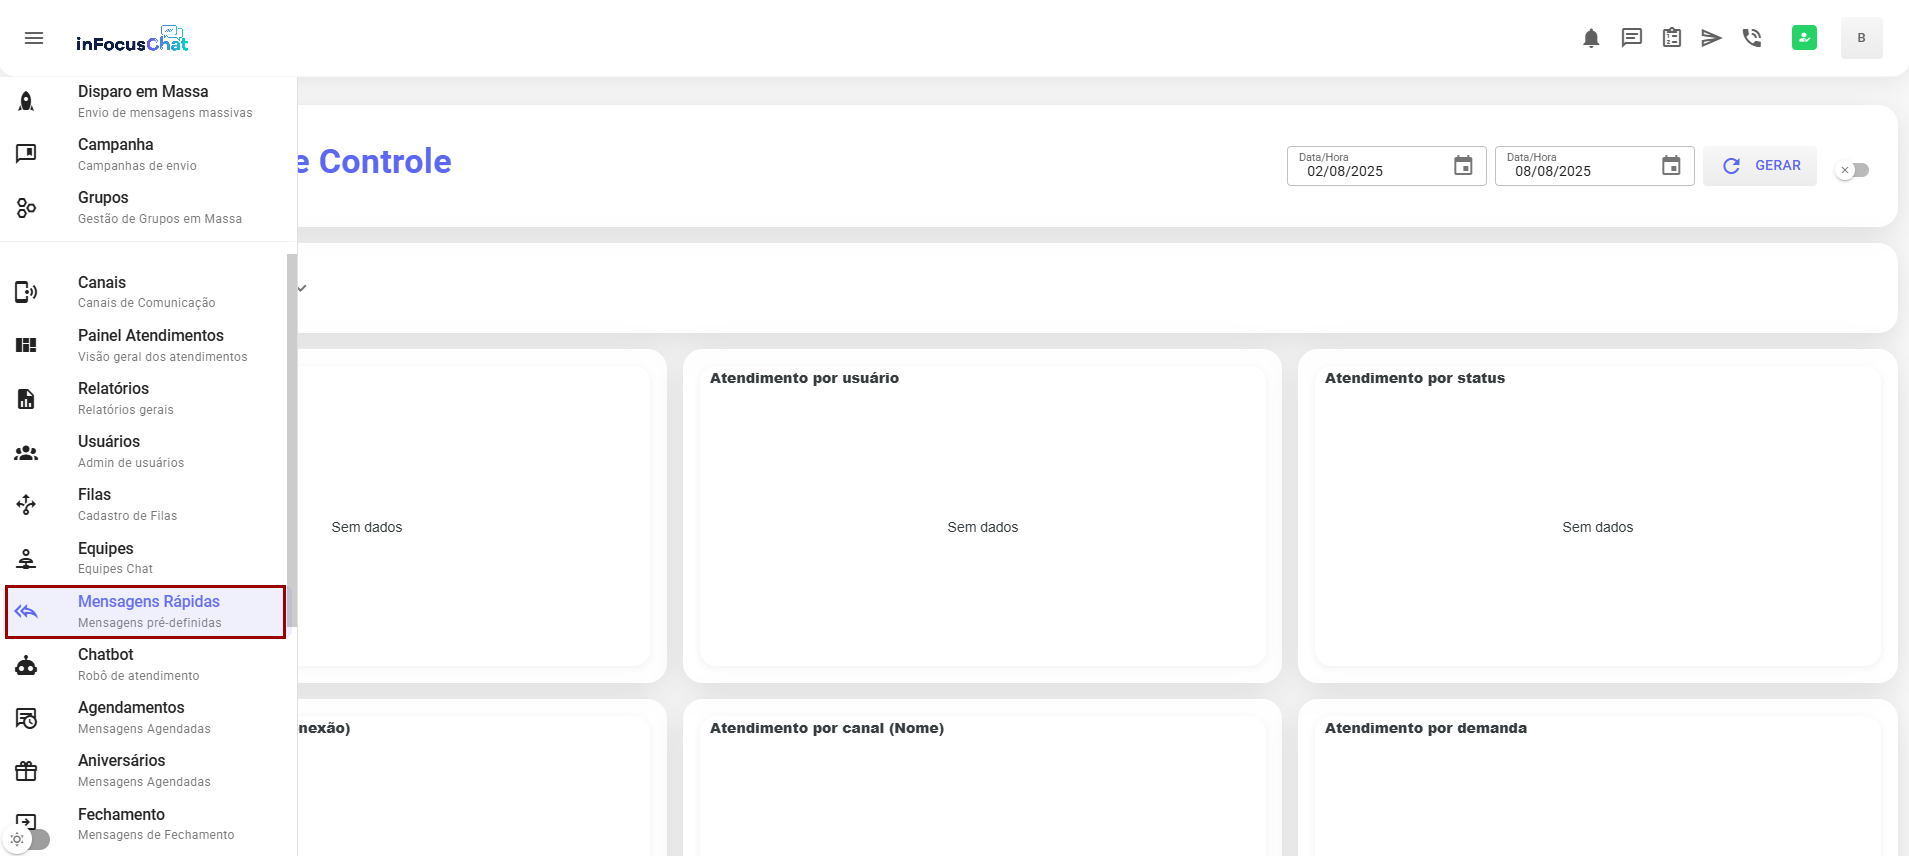1909x856 pixels.
Task: Click the inFocusChat logo
Action: (132, 40)
